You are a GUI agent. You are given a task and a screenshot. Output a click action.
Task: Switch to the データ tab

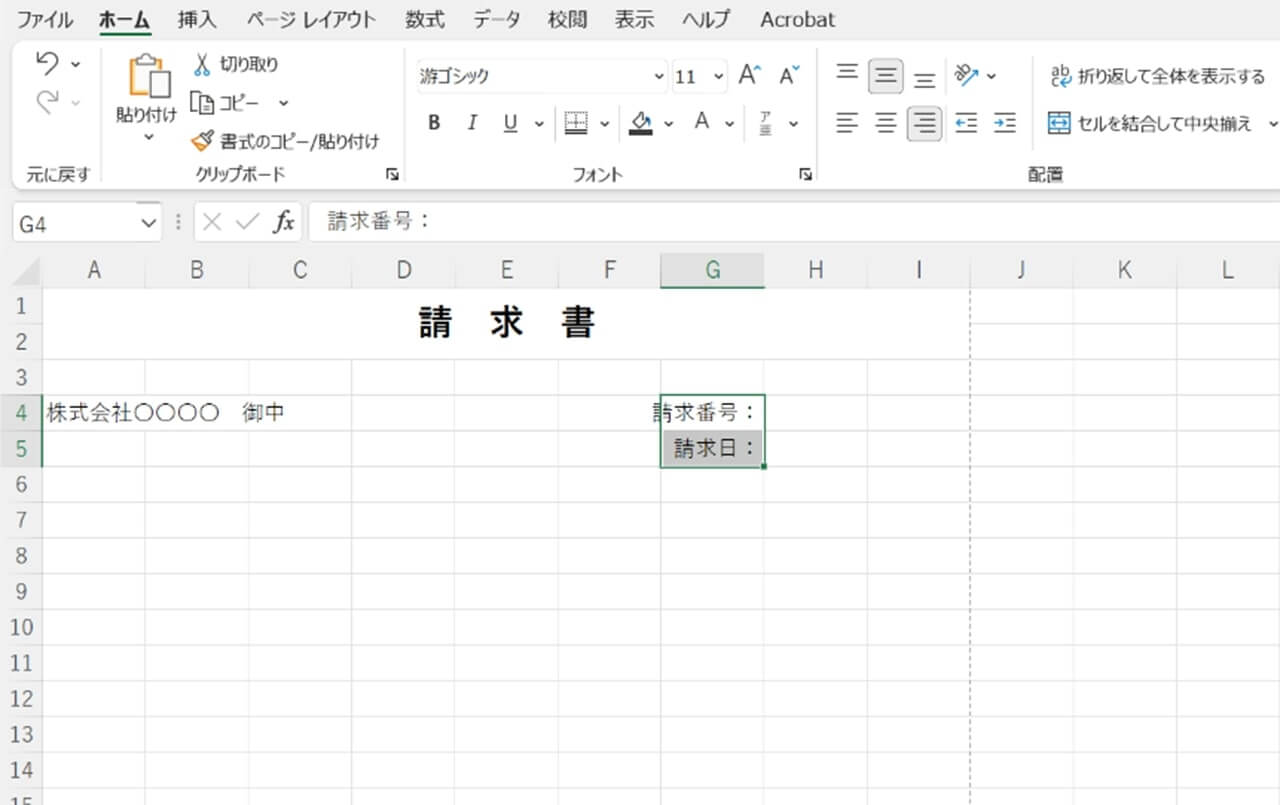click(497, 19)
